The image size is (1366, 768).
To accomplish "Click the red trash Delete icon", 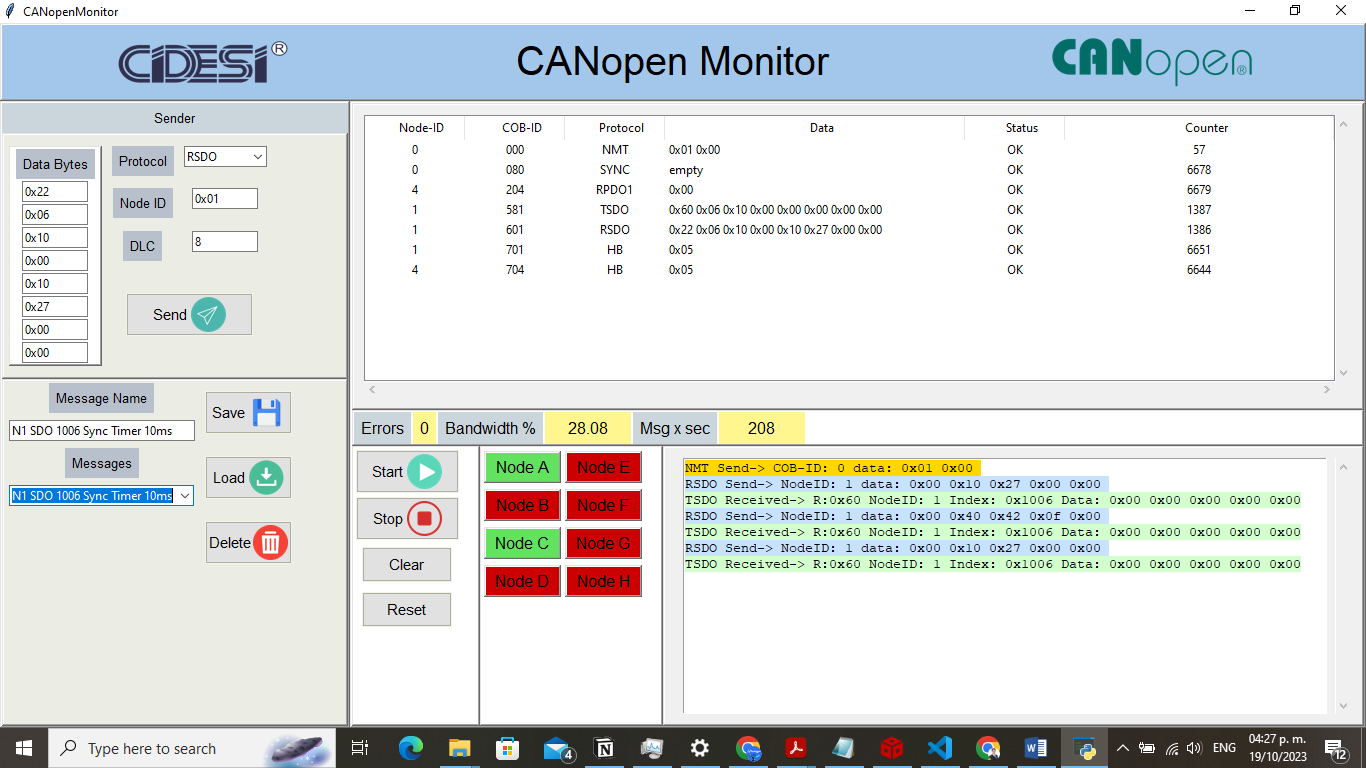I will (x=268, y=542).
